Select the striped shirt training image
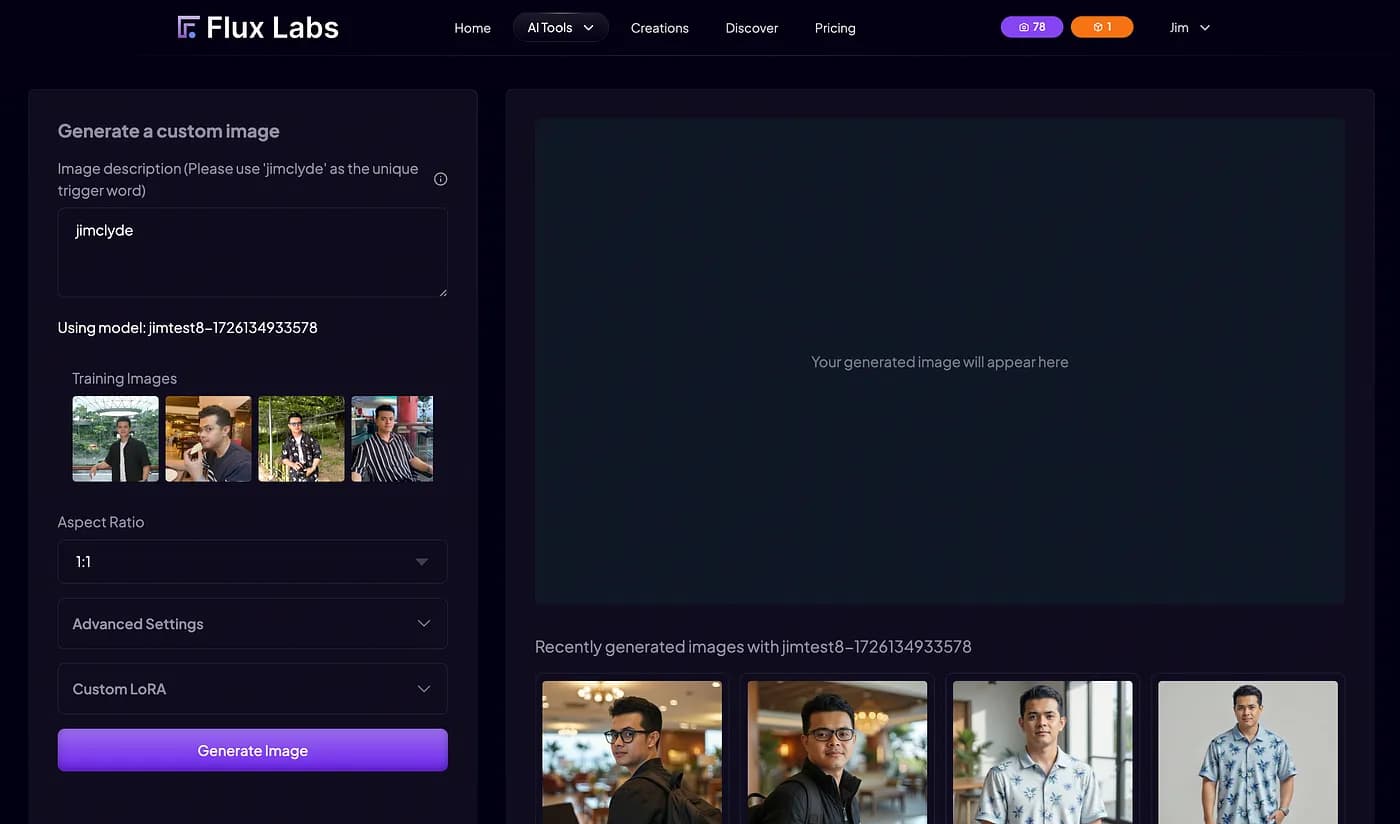Screen dimensions: 1400x824 (x=392, y=439)
